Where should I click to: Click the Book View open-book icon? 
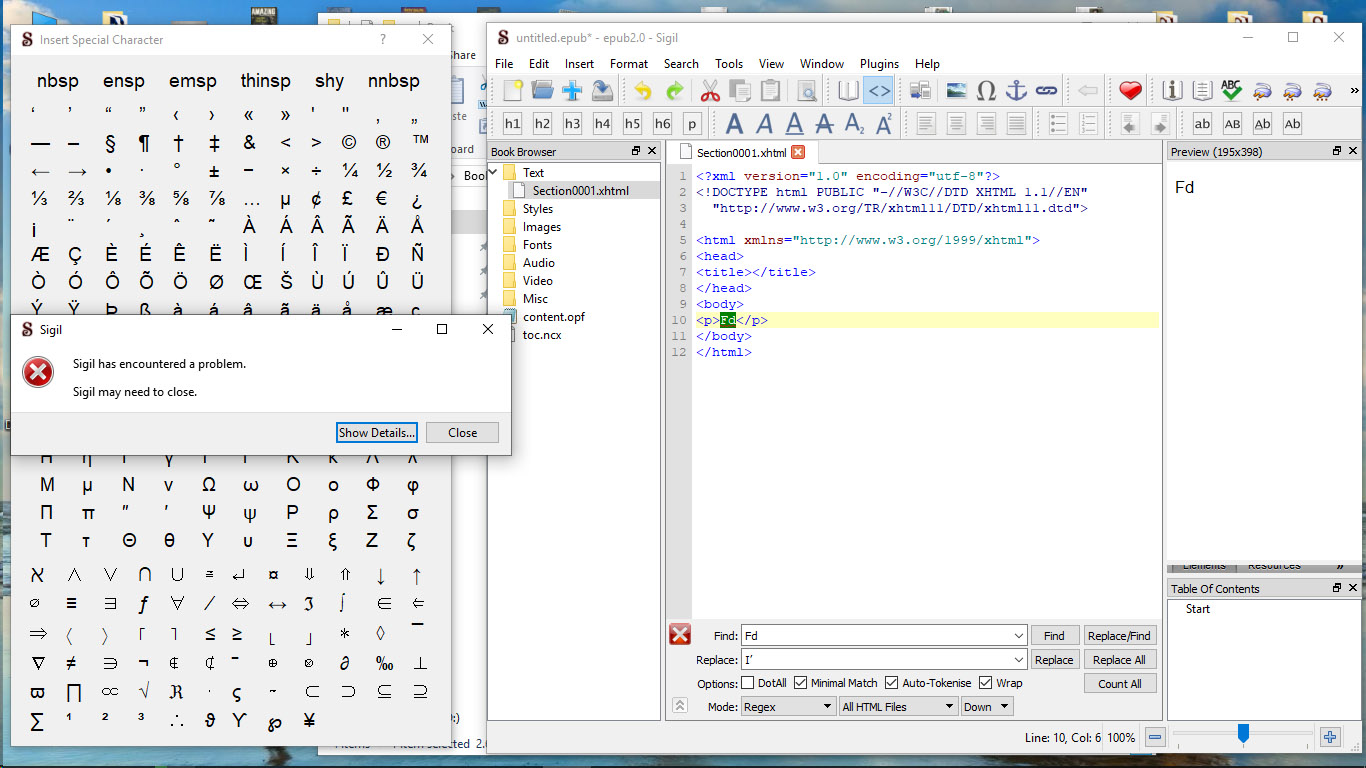(848, 91)
